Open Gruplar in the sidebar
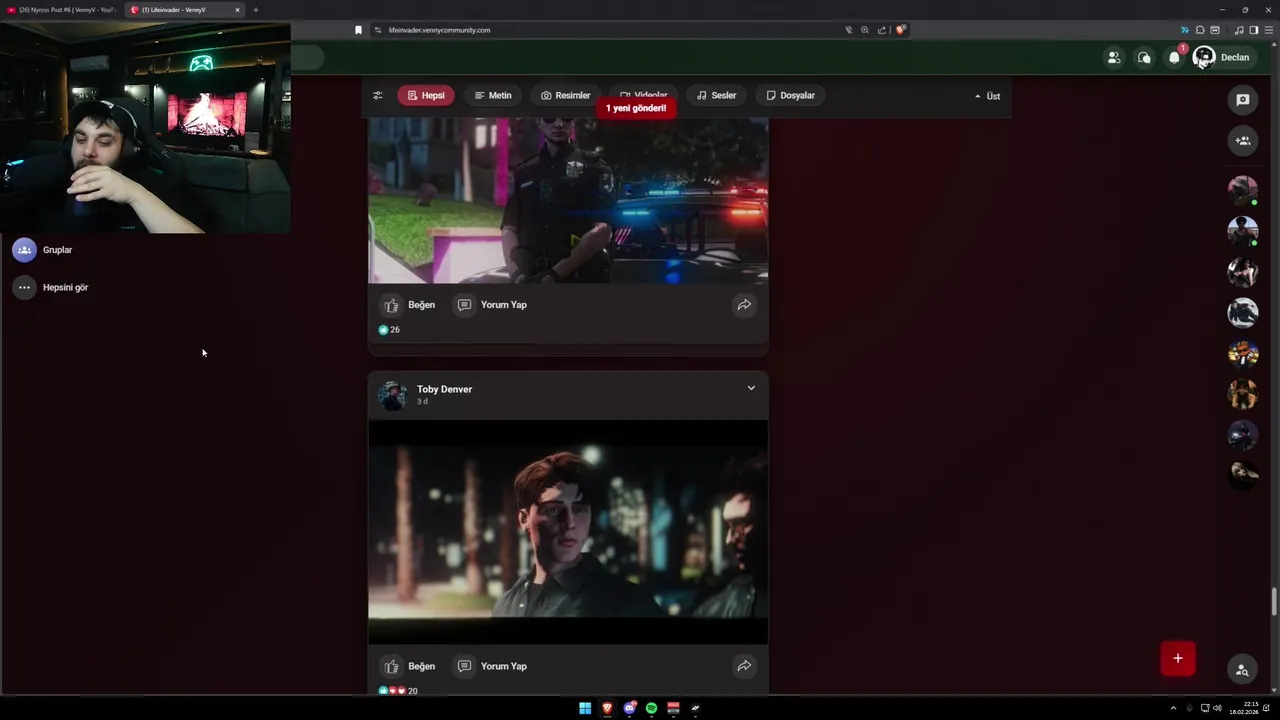1280x720 pixels. point(42,250)
